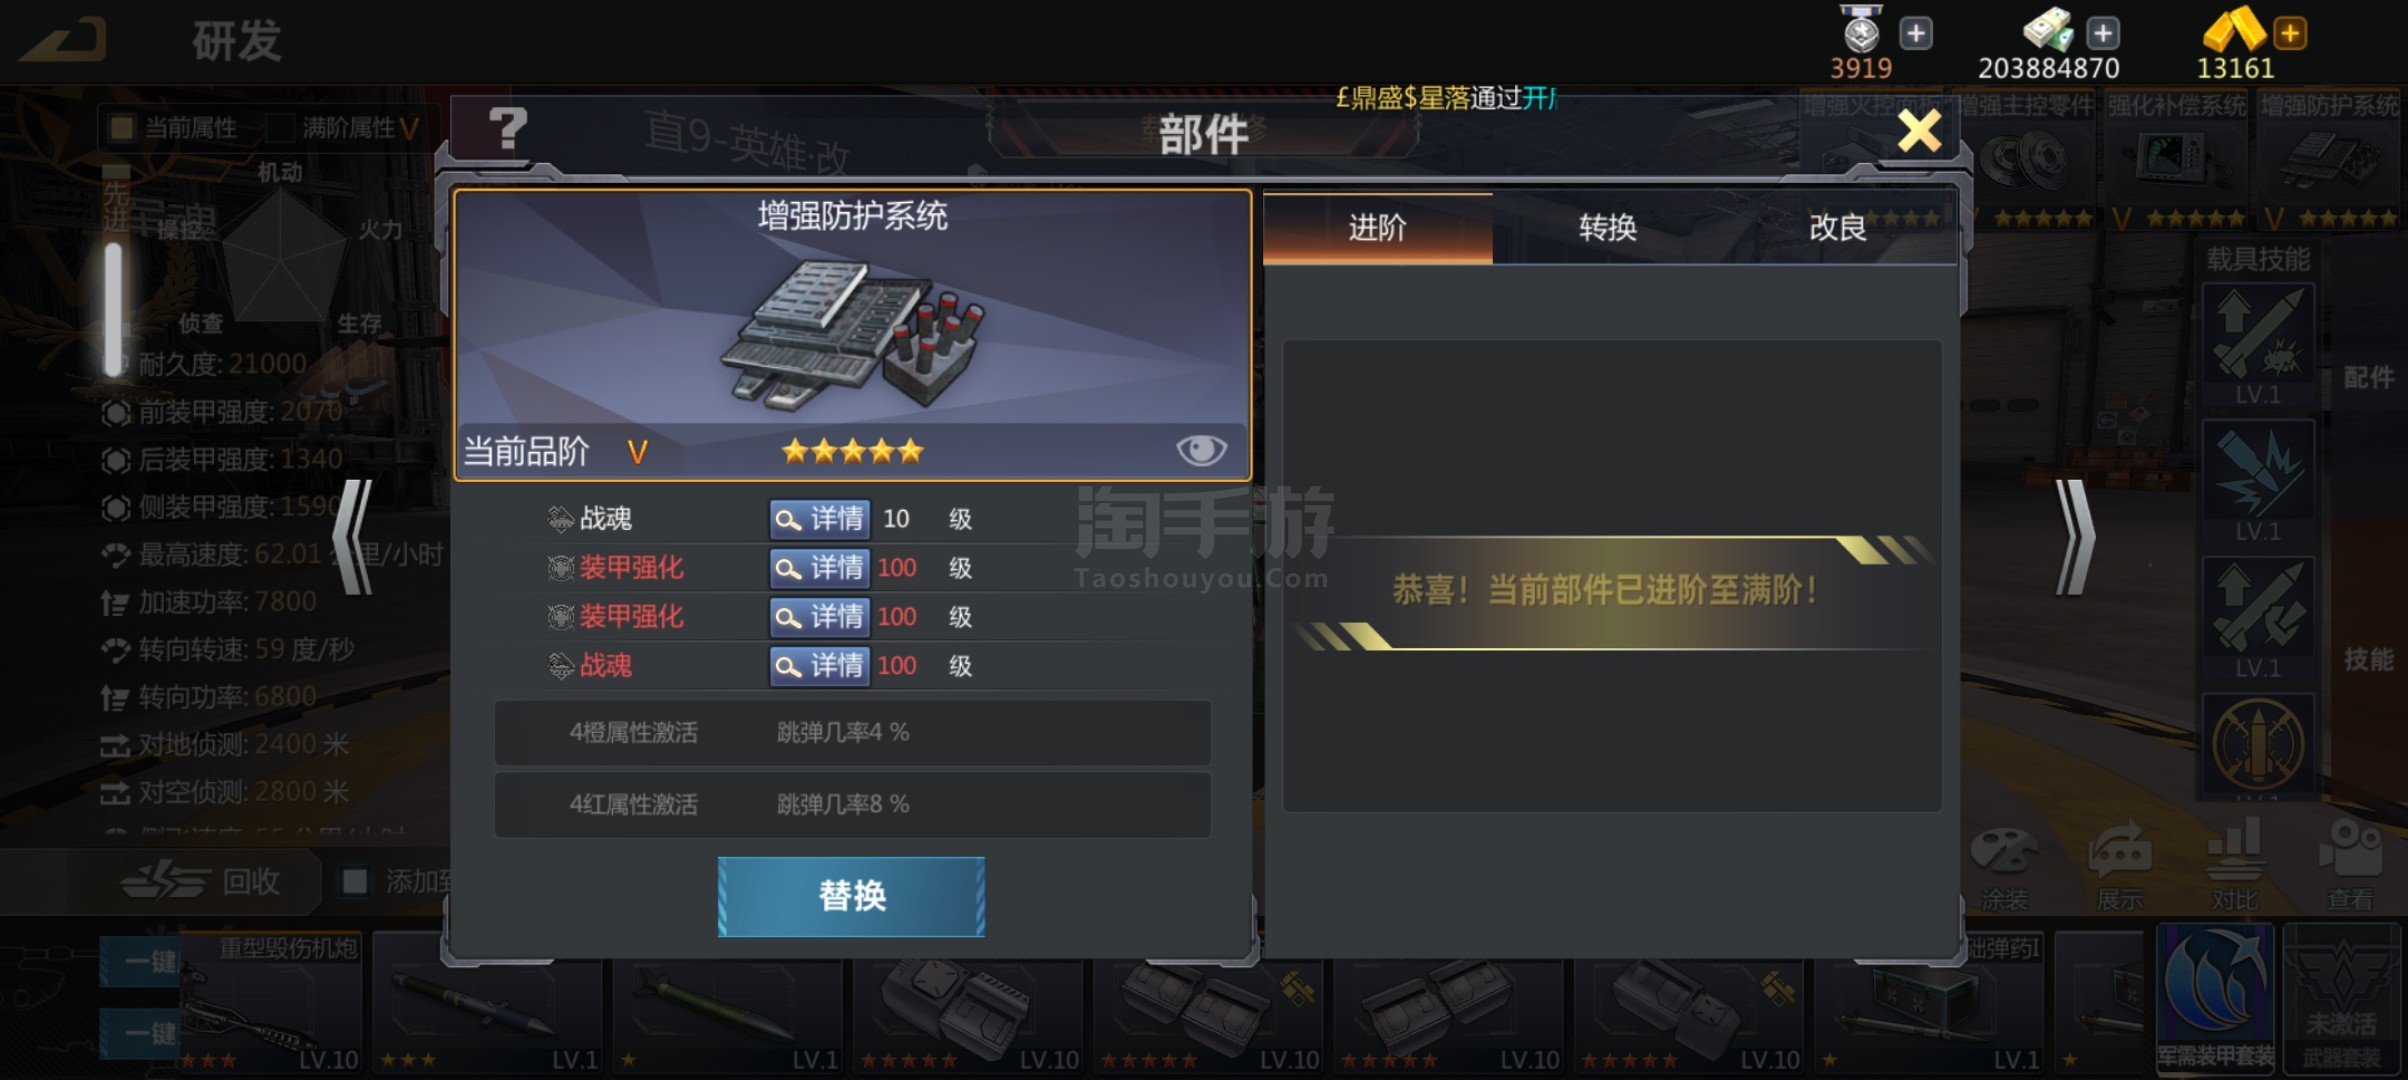Go to next part with right chevron
Viewport: 2408px width, 1080px height.
(x=2074, y=537)
